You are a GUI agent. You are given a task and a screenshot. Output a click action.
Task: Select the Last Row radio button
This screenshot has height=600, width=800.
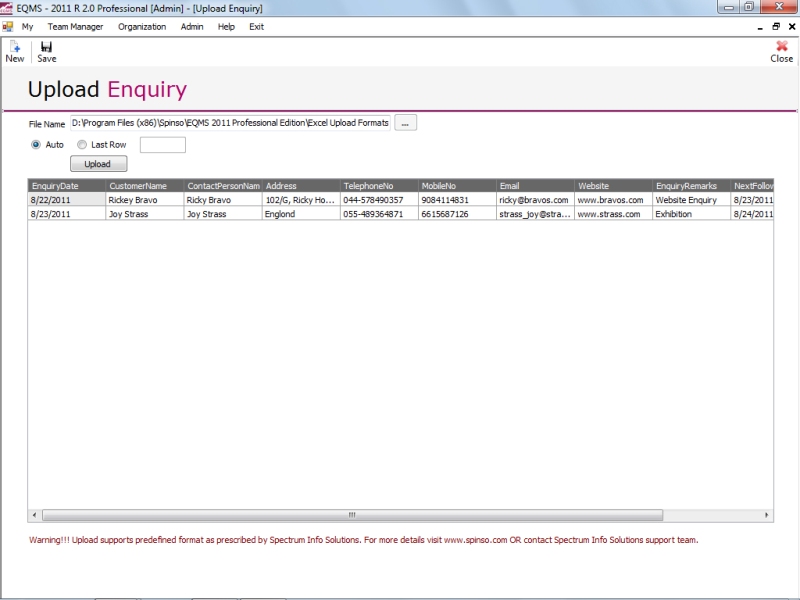tap(82, 145)
